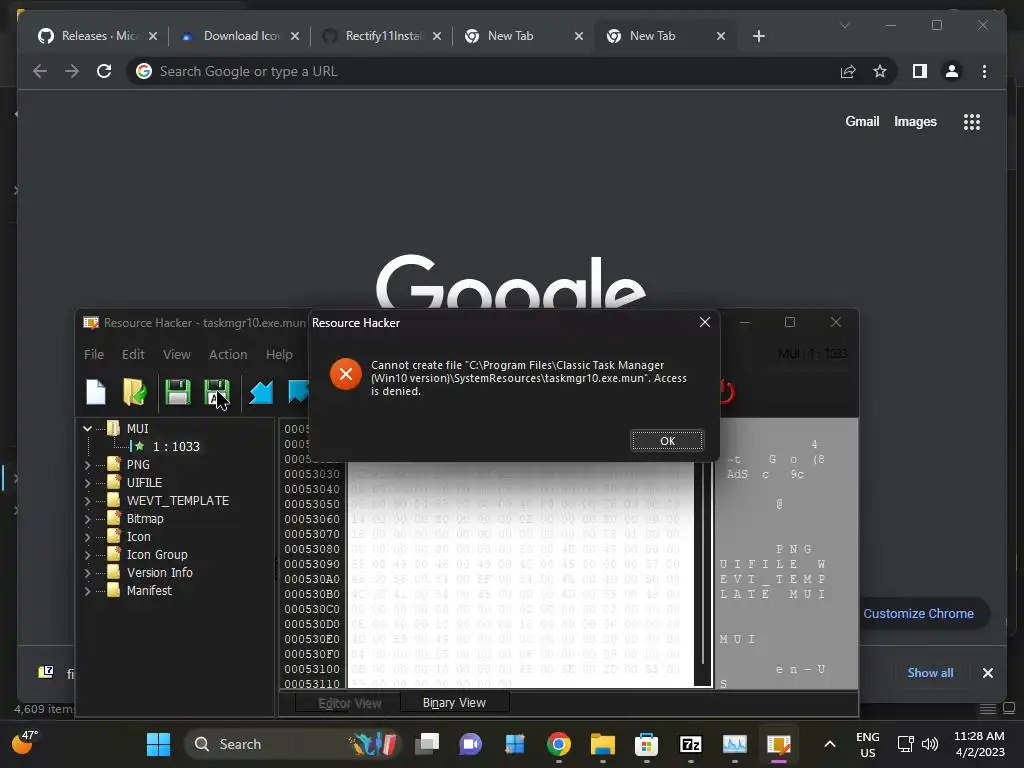
Task: Switch to the Editor View tab
Action: (349, 703)
